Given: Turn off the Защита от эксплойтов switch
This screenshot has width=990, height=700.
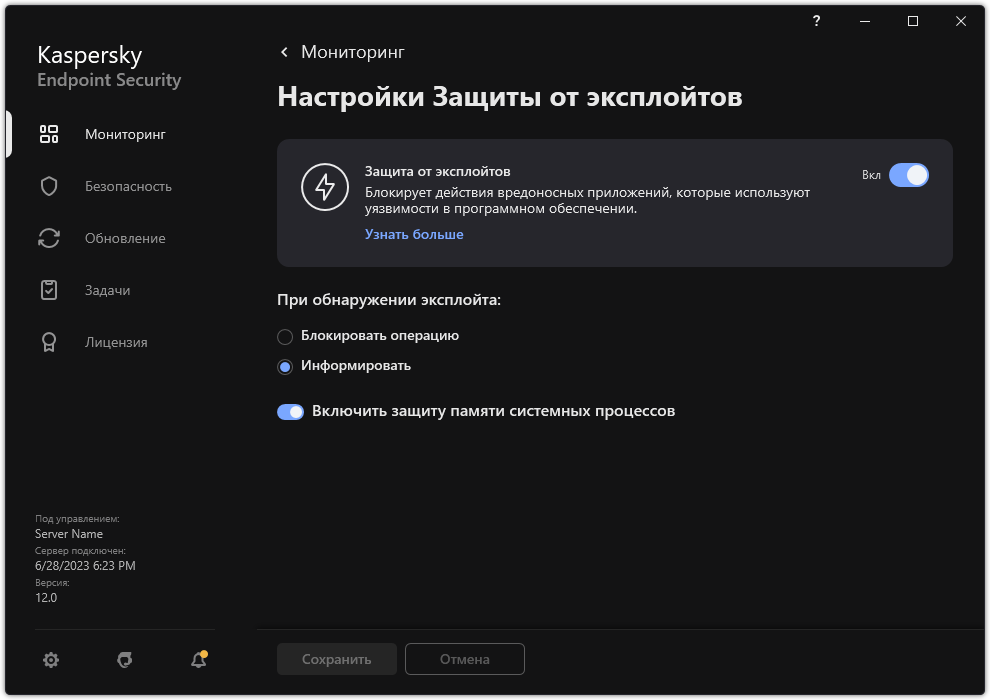Looking at the screenshot, I should tap(908, 175).
